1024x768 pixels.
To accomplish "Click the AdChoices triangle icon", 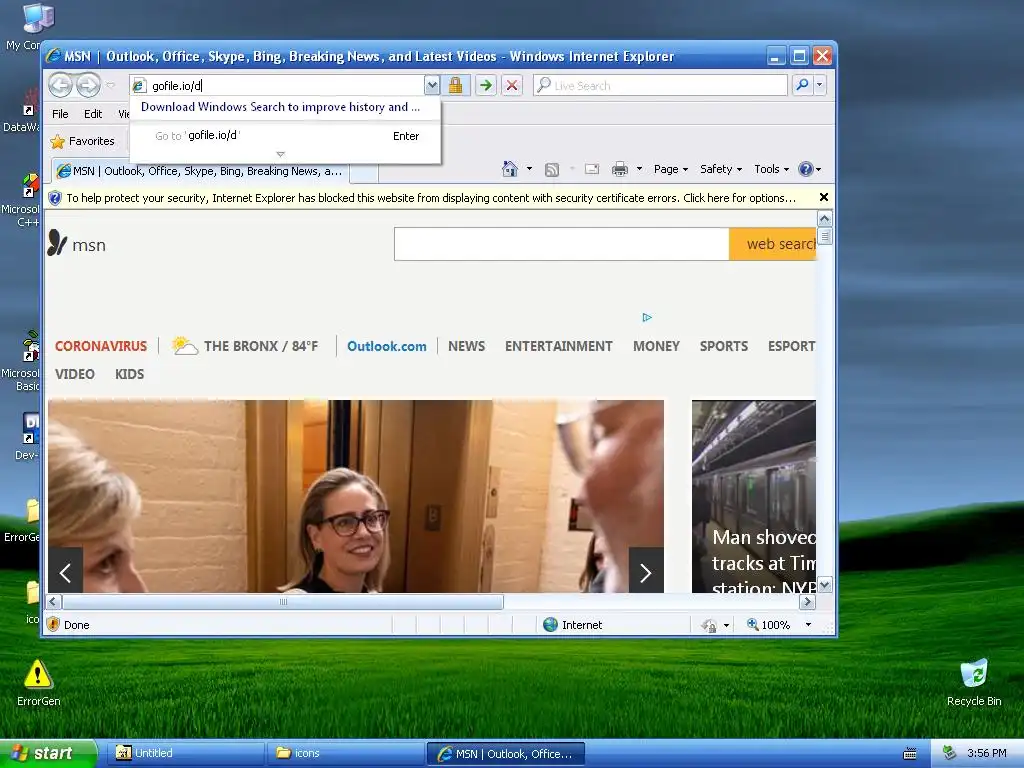I will click(647, 317).
